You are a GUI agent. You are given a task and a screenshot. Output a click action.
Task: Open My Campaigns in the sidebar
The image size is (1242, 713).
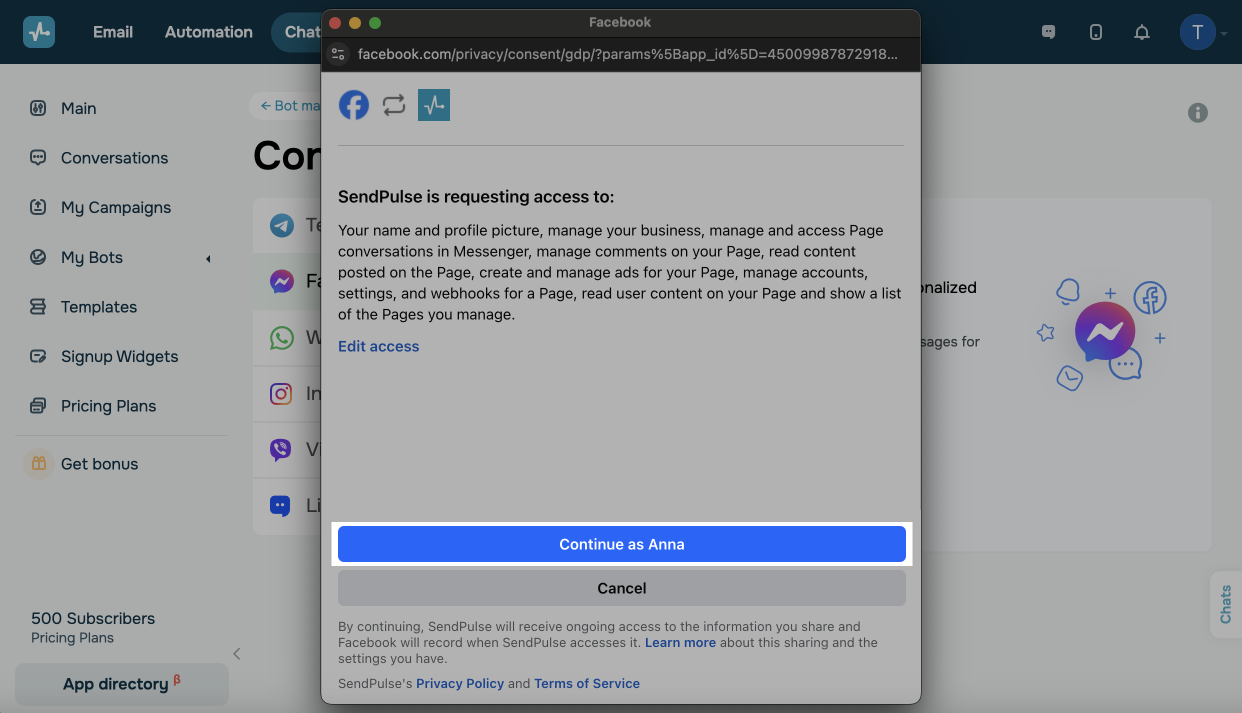tap(116, 208)
